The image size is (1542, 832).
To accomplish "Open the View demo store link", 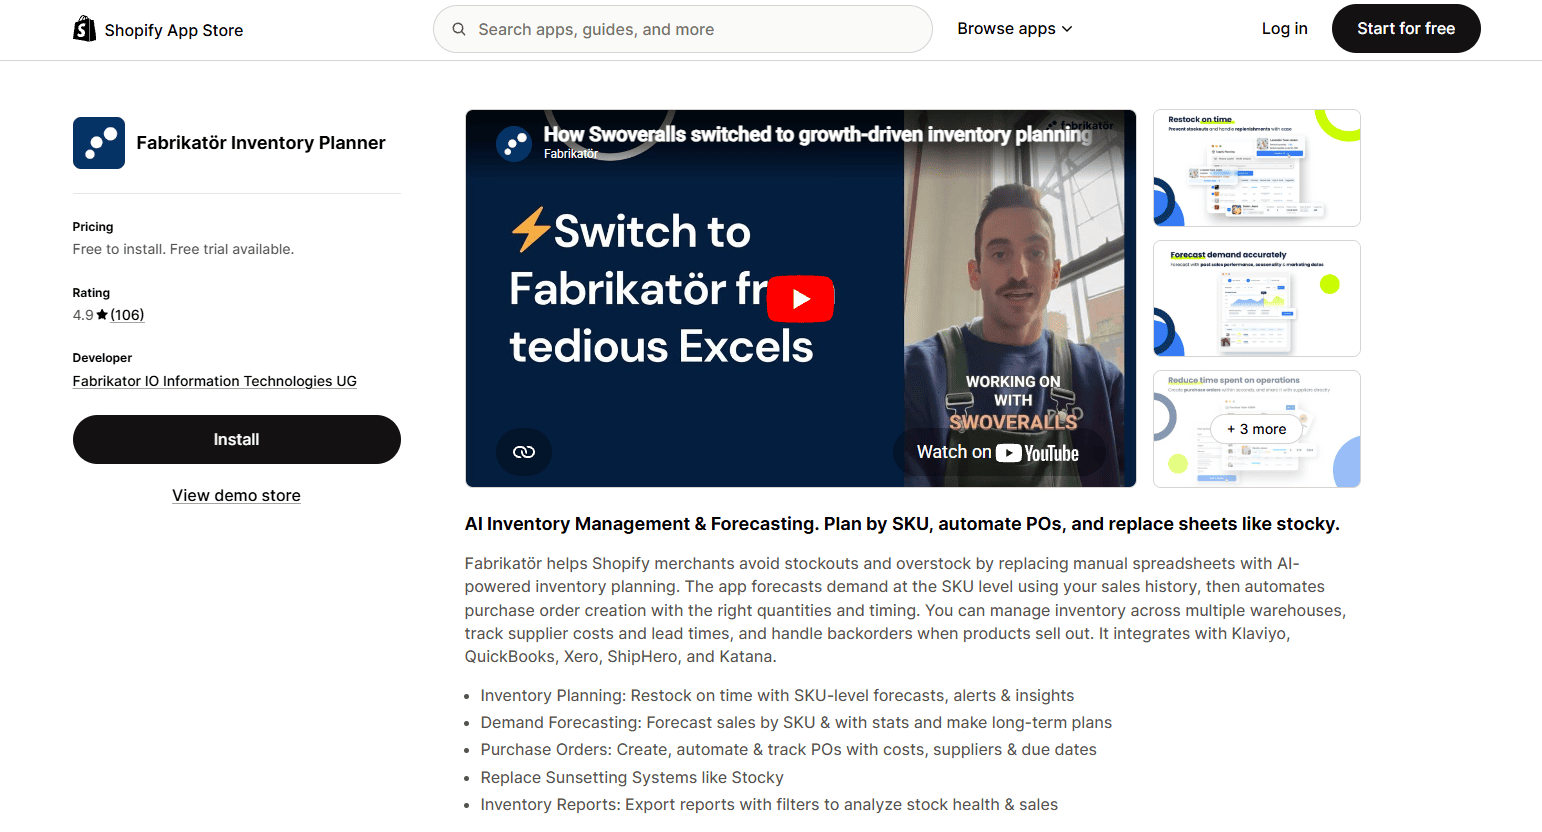I will 236,496.
